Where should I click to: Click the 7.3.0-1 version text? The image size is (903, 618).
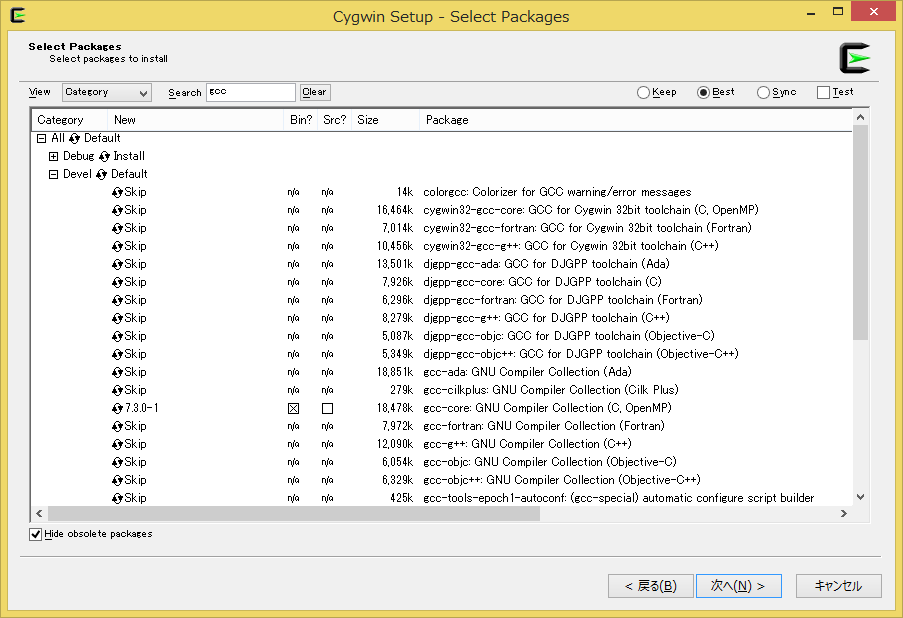tap(142, 408)
